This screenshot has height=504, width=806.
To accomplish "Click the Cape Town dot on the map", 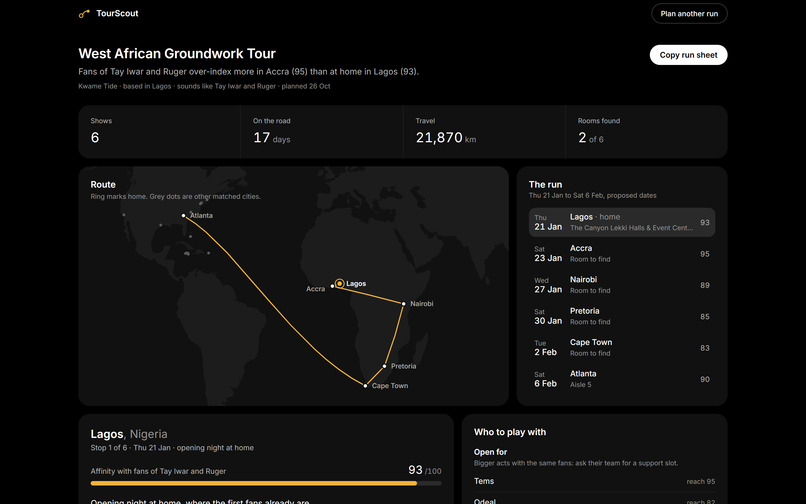I will (x=365, y=386).
